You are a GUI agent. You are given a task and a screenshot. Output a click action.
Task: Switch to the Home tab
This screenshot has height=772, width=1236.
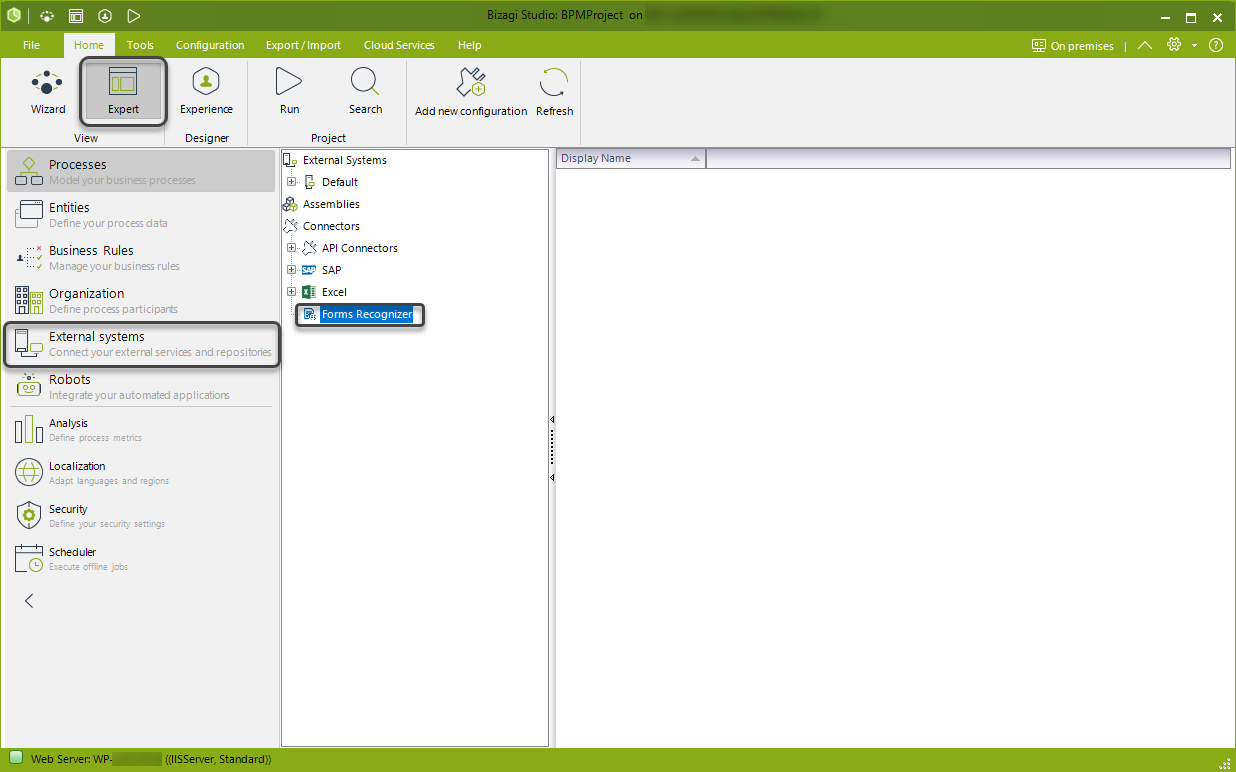[89, 45]
